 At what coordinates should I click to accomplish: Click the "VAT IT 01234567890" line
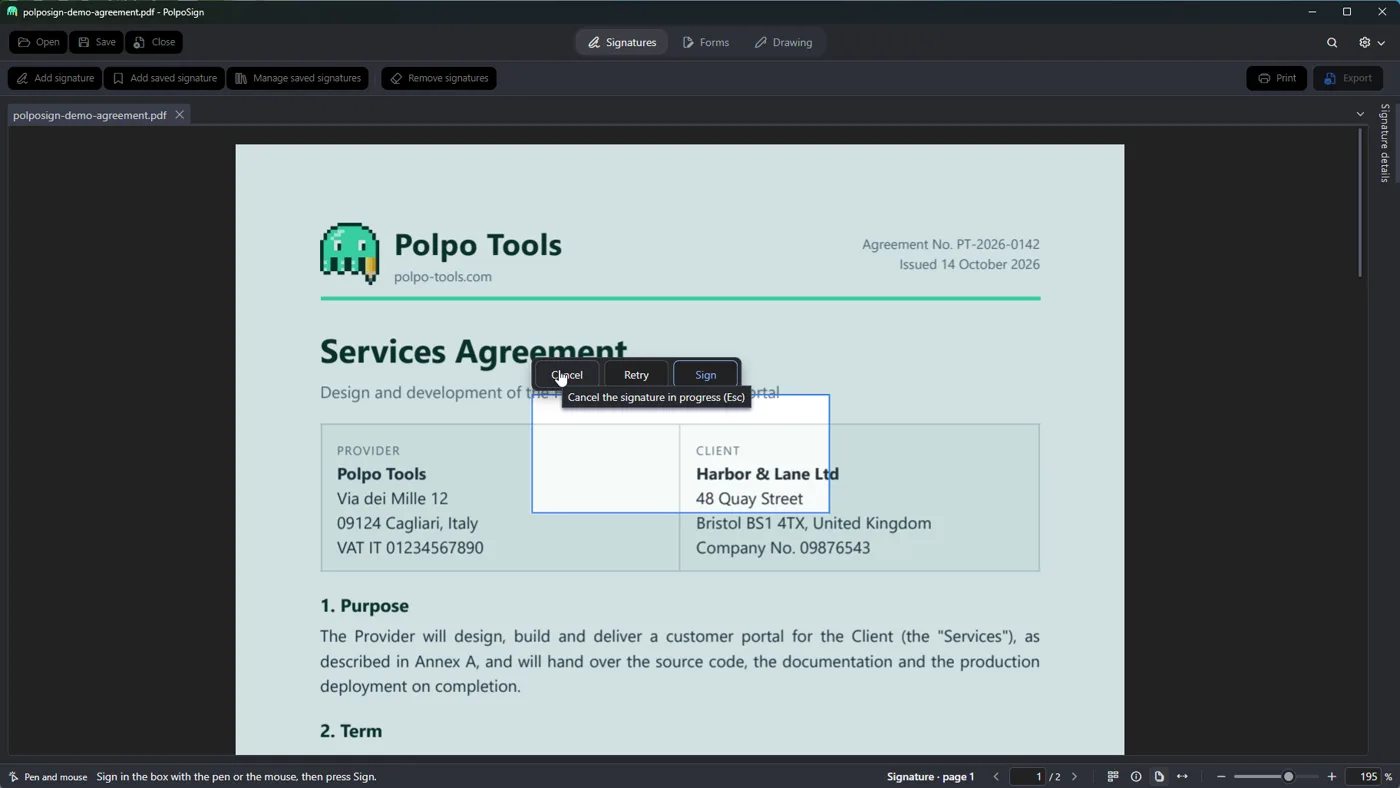click(410, 548)
